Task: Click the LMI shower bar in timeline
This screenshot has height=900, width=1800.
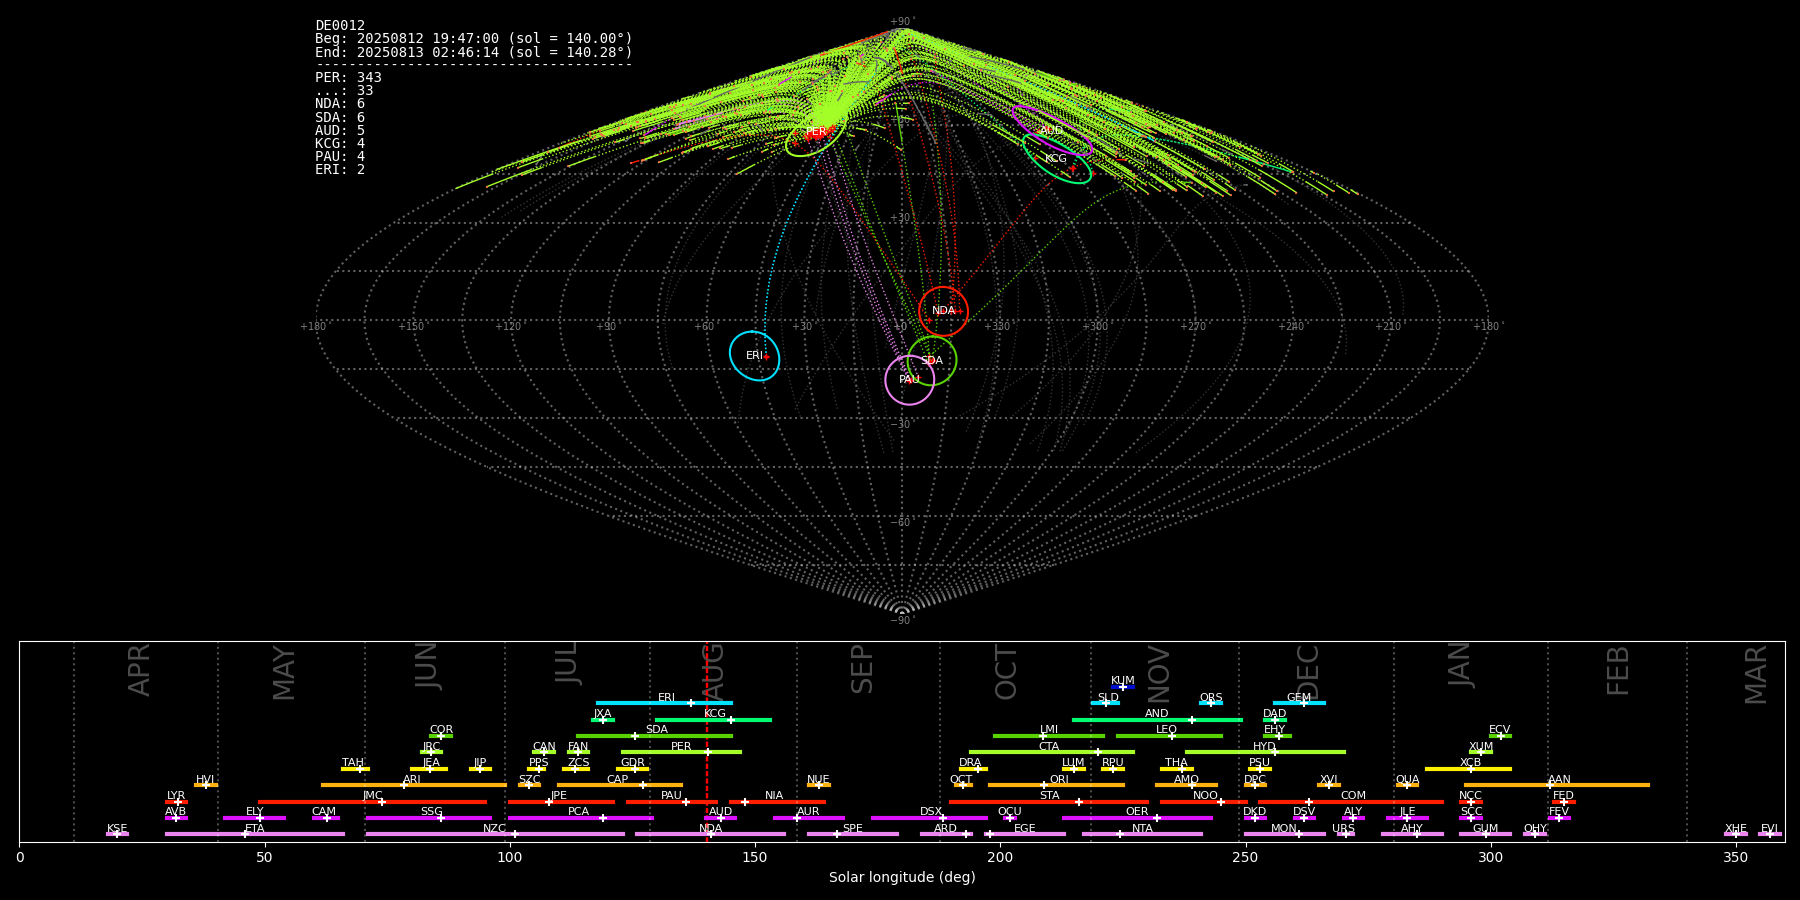Action: [1049, 736]
